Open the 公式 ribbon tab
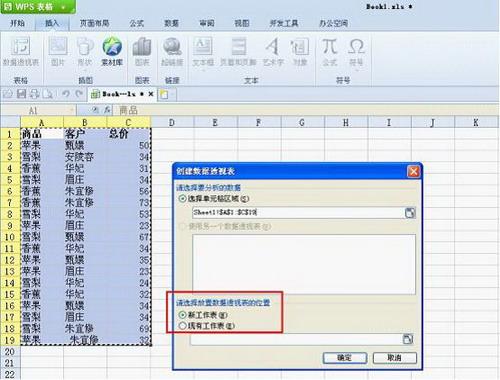Screen dimensions: 500x380 pyautogui.click(x=137, y=23)
